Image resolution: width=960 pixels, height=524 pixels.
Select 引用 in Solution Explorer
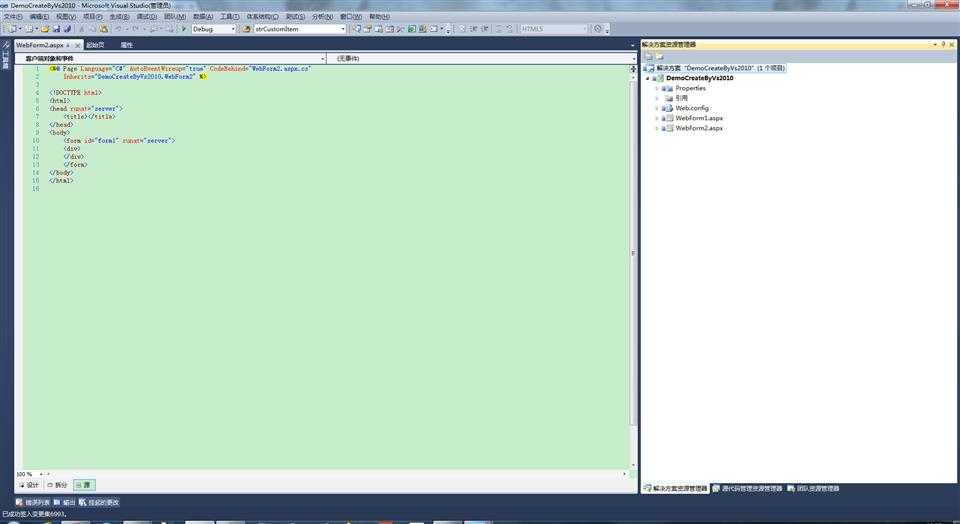coord(681,98)
